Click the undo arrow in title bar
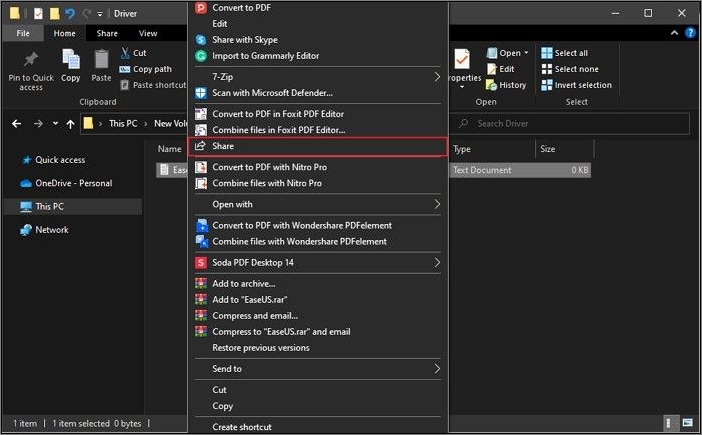The image size is (702, 435). [70, 14]
